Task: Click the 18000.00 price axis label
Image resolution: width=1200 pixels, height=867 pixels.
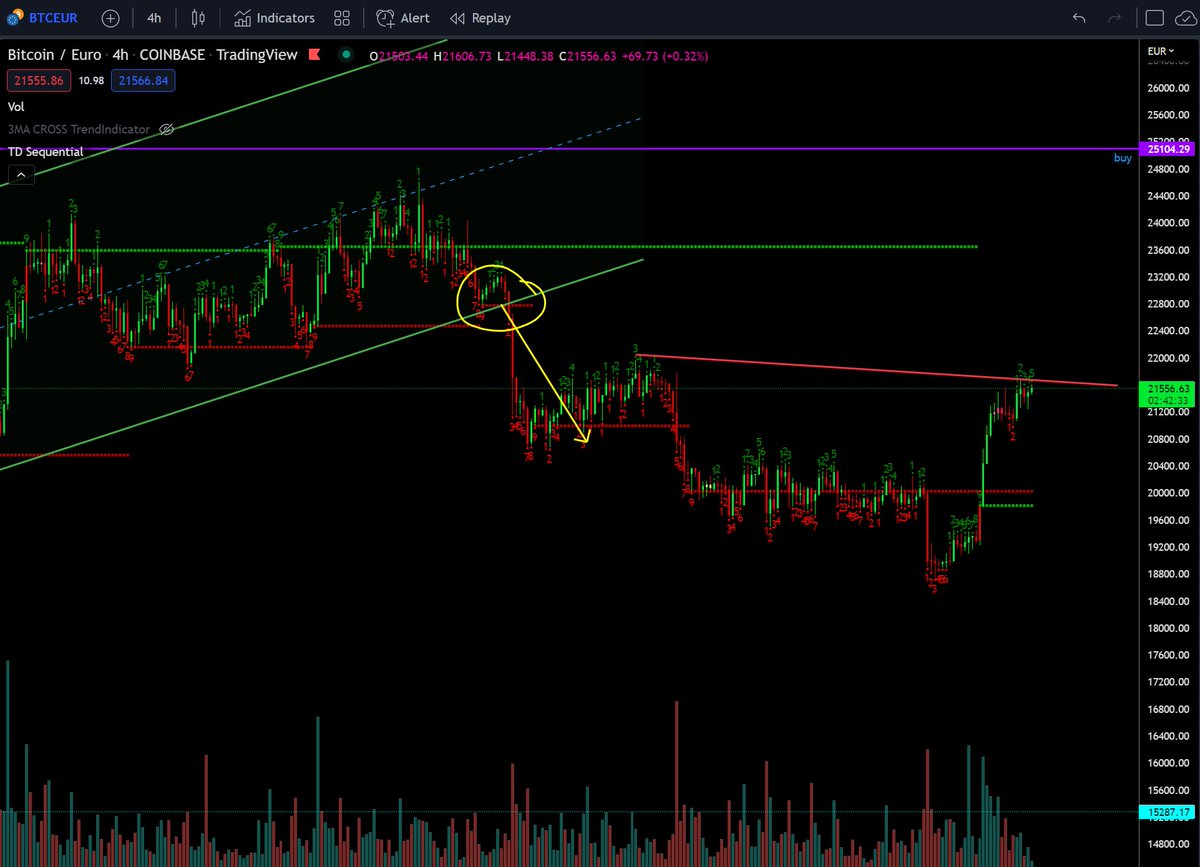Action: point(1168,628)
